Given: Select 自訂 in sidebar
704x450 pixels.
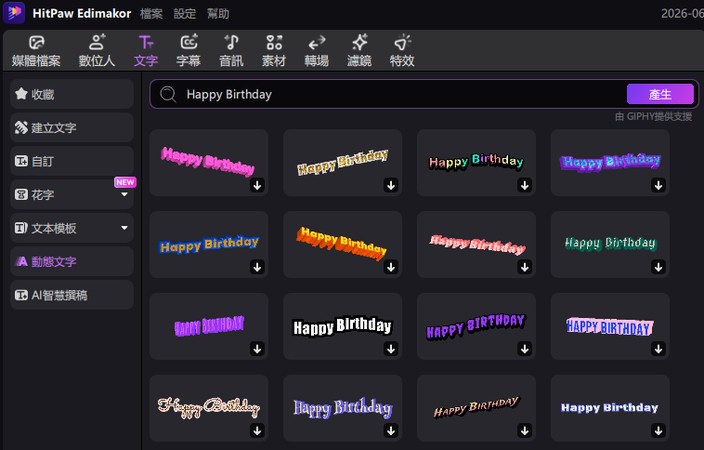Looking at the screenshot, I should [72, 161].
